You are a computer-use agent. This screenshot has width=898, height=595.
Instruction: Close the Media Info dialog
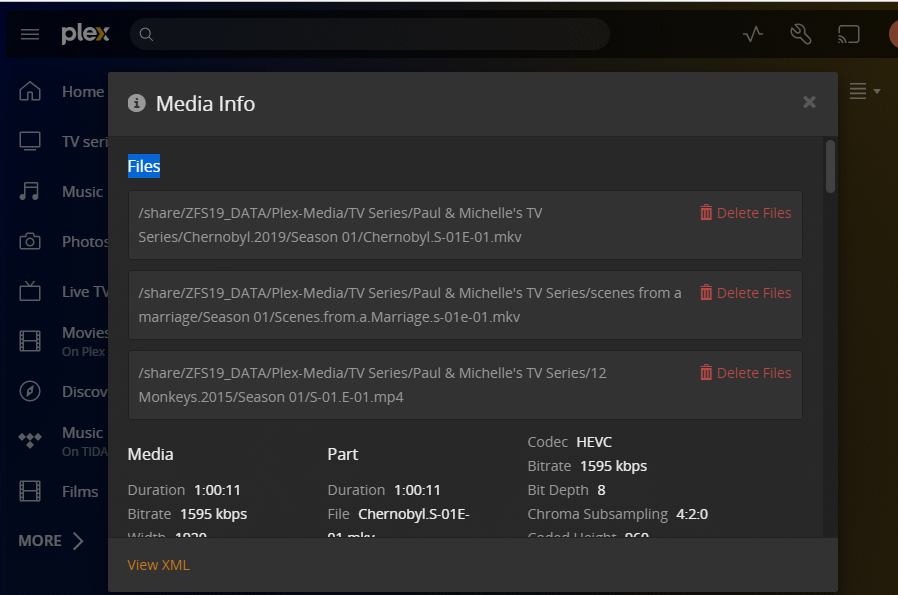pos(809,102)
